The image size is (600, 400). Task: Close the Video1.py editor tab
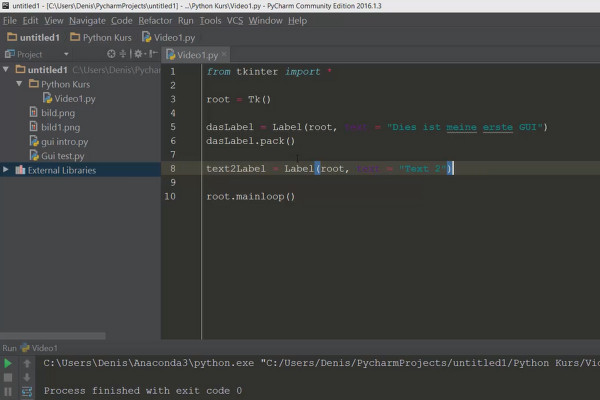(224, 54)
